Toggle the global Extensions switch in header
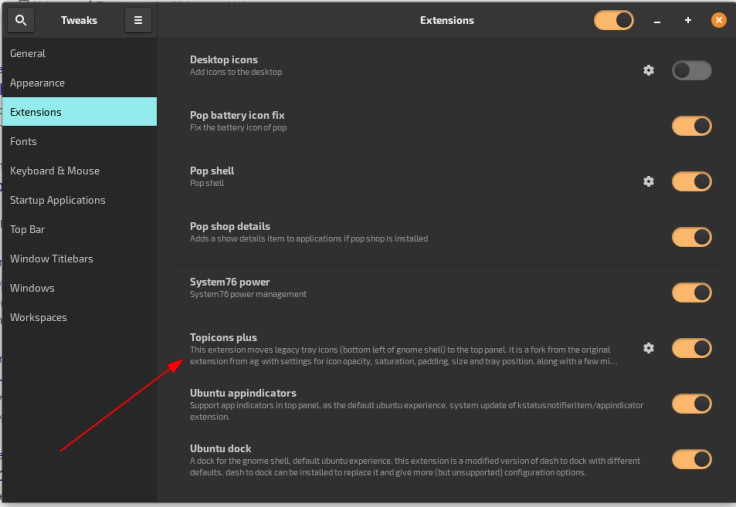The width and height of the screenshot is (736, 507). click(613, 20)
